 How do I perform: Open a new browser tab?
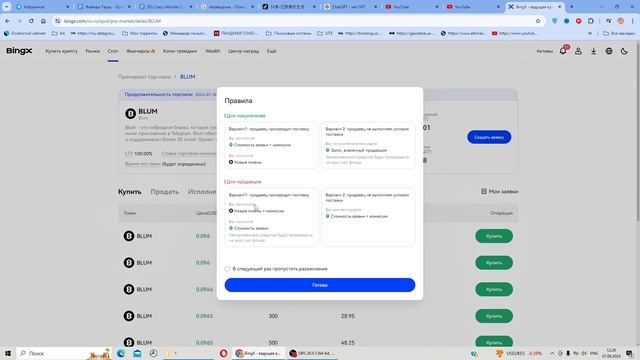pyautogui.click(x=571, y=7)
